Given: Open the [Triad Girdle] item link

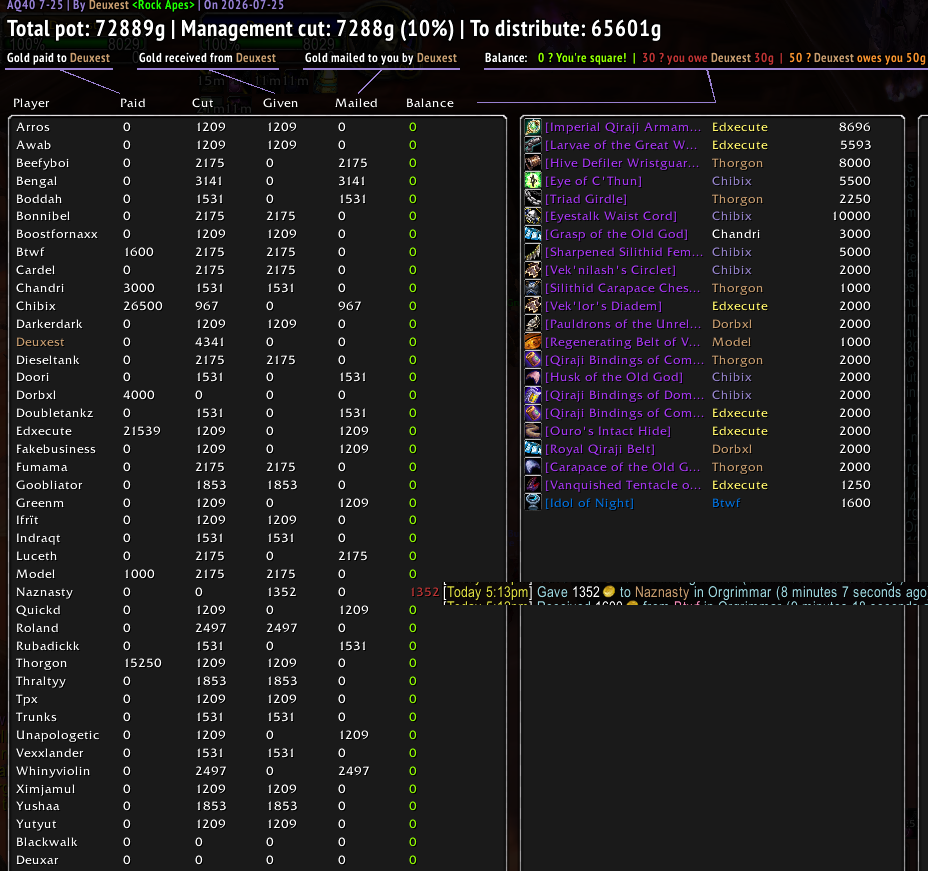Looking at the screenshot, I should [x=585, y=199].
